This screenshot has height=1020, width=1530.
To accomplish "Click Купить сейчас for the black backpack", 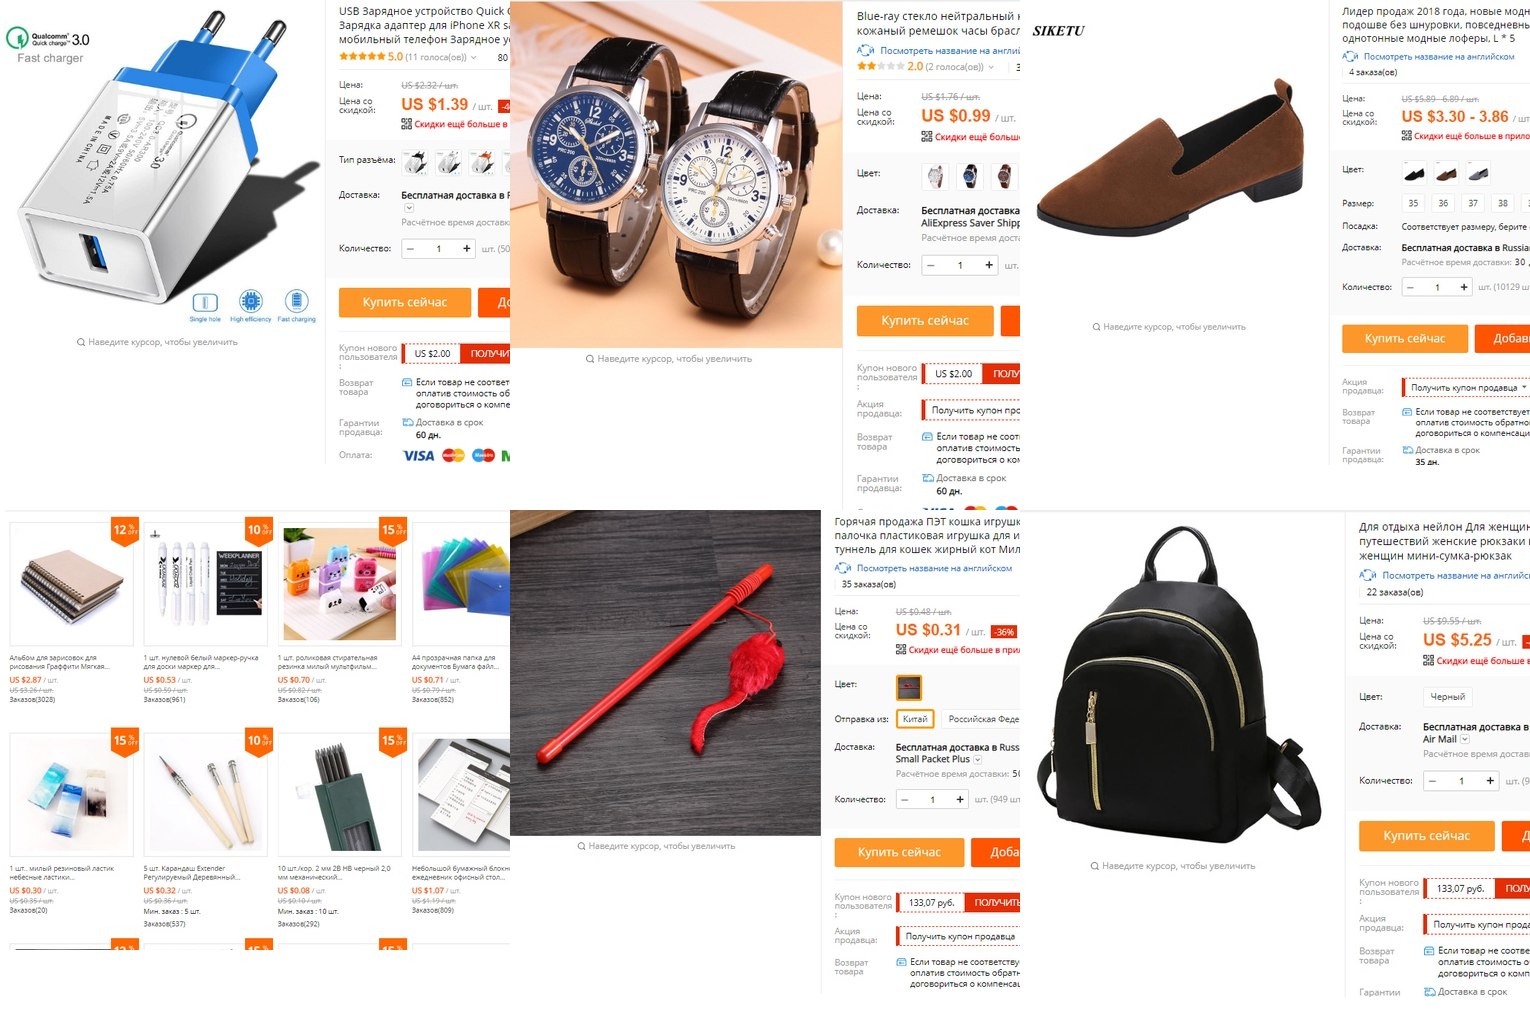I will (x=1426, y=835).
